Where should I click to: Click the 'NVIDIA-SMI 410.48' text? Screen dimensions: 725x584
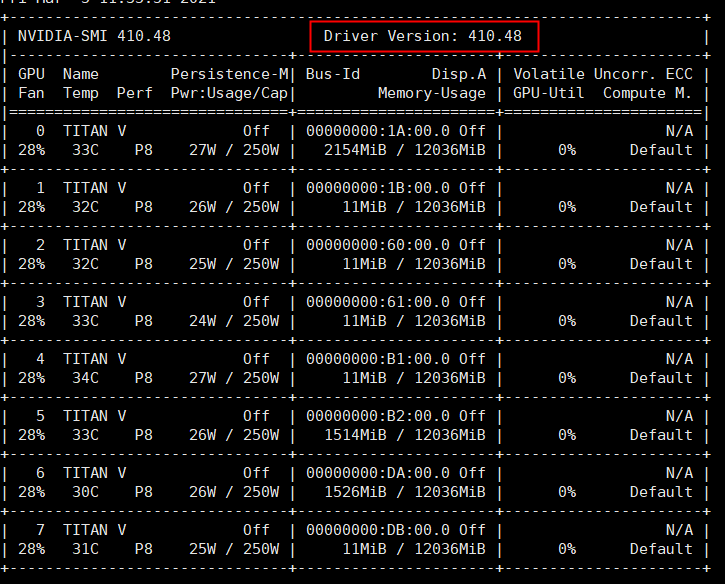94,36
